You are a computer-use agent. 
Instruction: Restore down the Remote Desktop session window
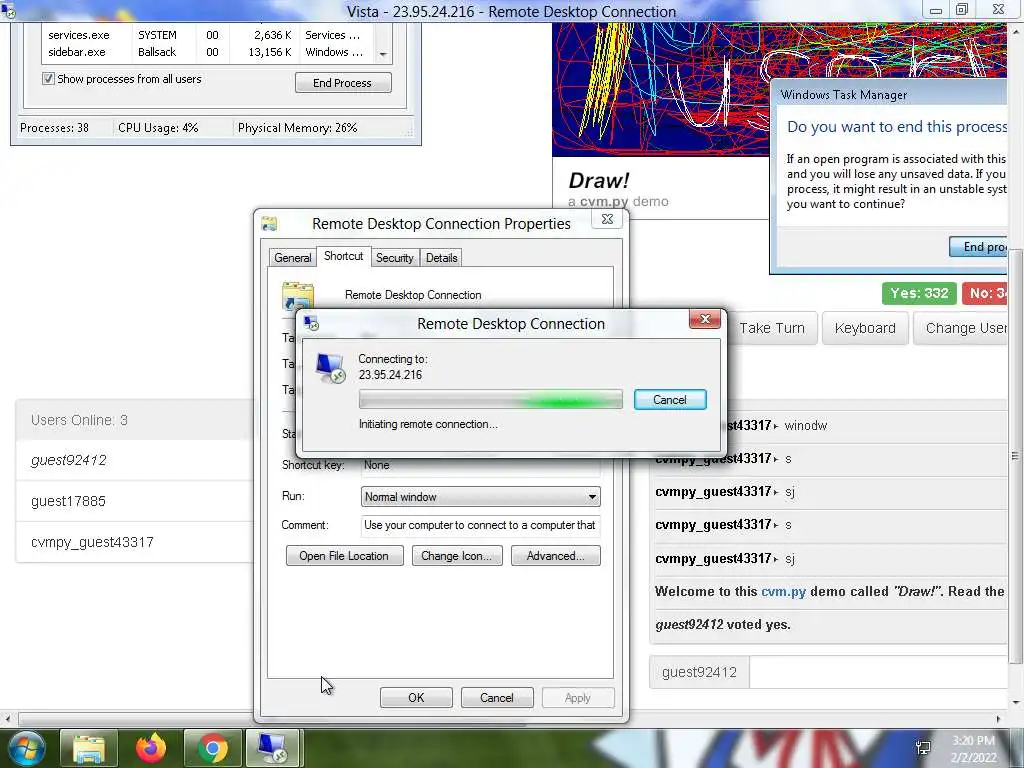(x=962, y=9)
